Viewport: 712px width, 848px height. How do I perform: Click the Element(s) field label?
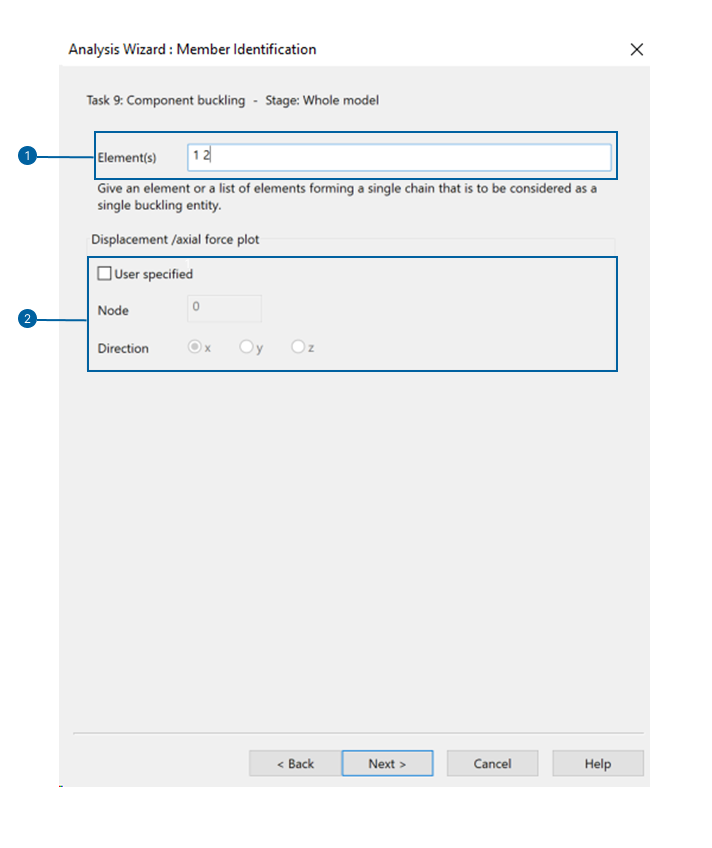click(127, 157)
